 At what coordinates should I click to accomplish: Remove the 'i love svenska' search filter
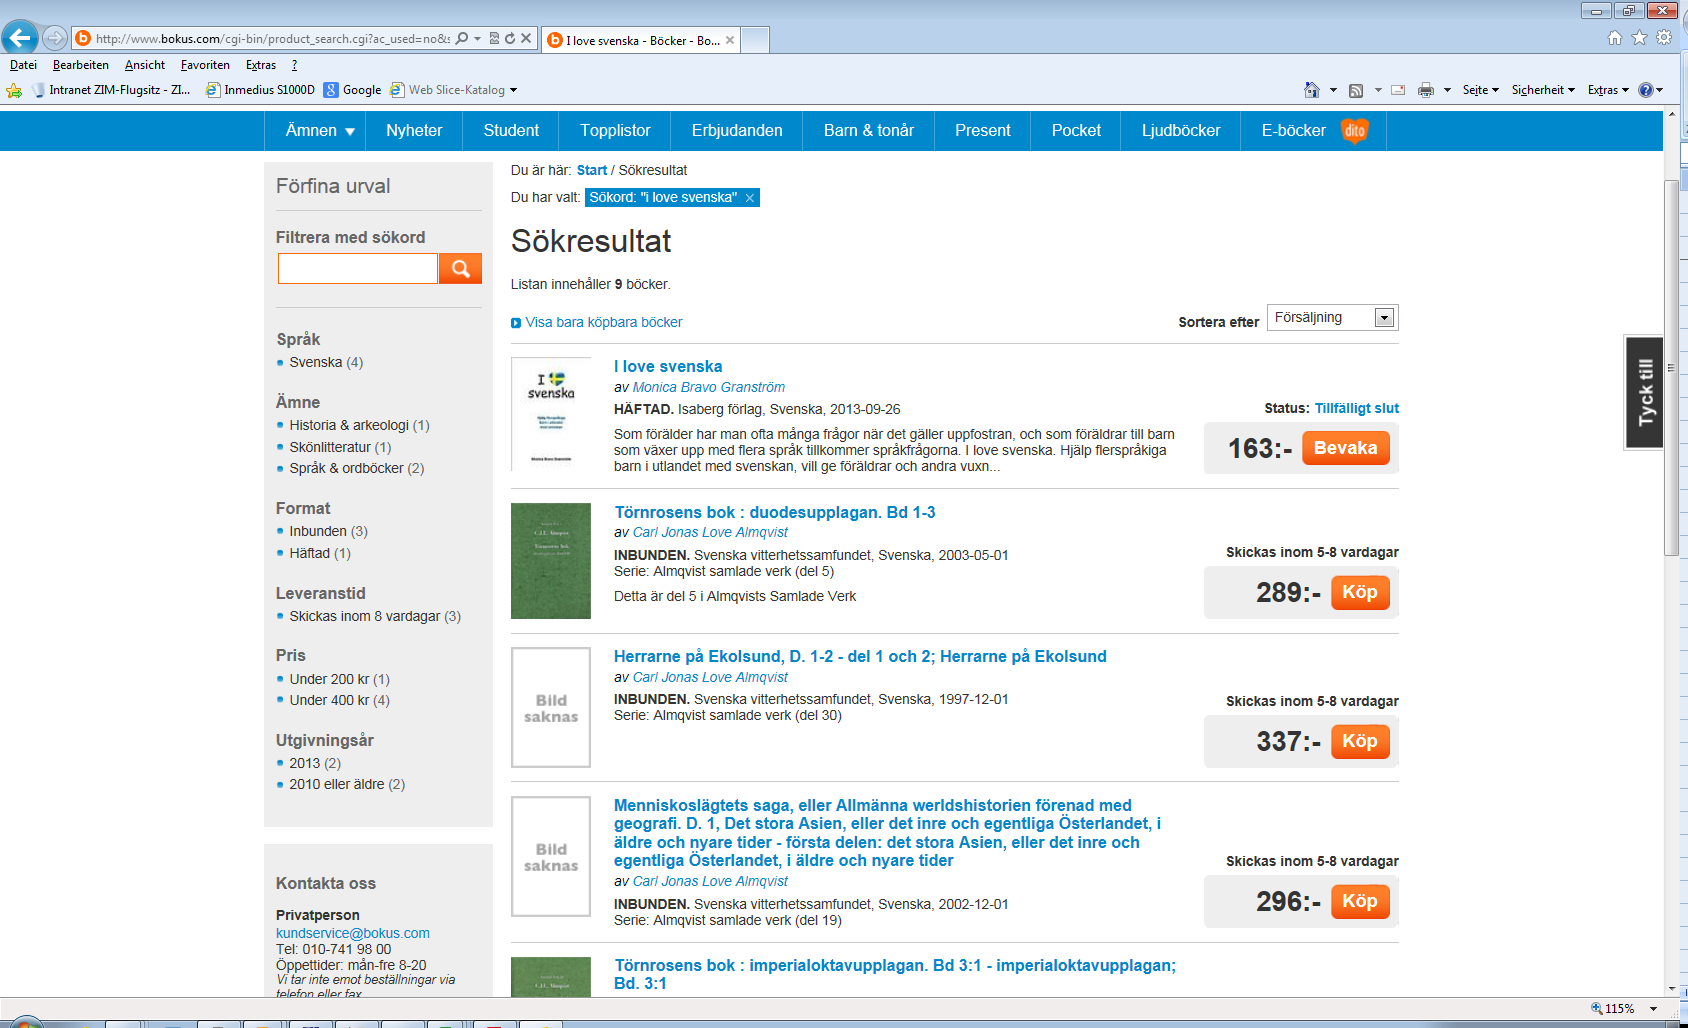tap(749, 198)
